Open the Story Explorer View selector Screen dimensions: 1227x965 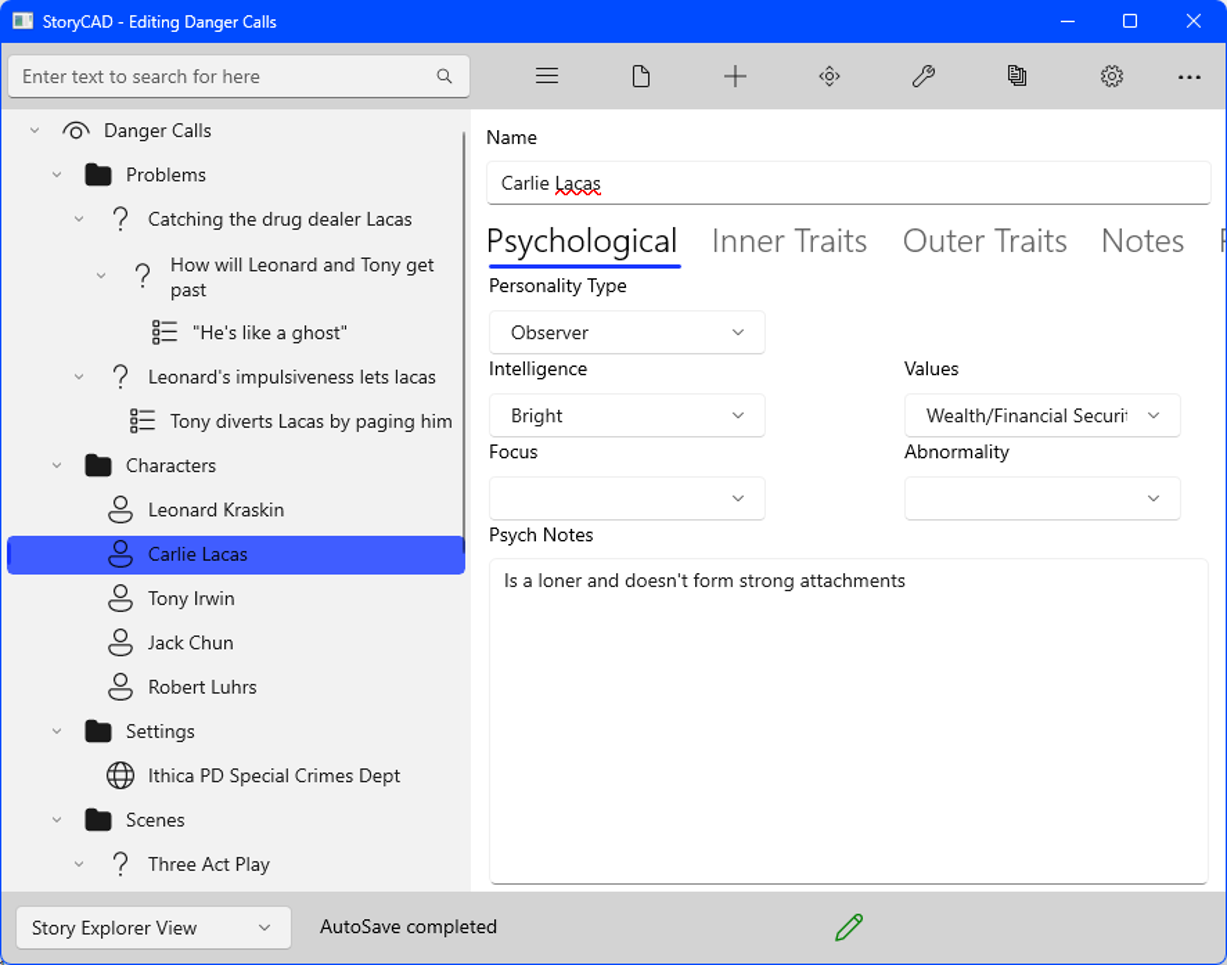click(x=153, y=928)
